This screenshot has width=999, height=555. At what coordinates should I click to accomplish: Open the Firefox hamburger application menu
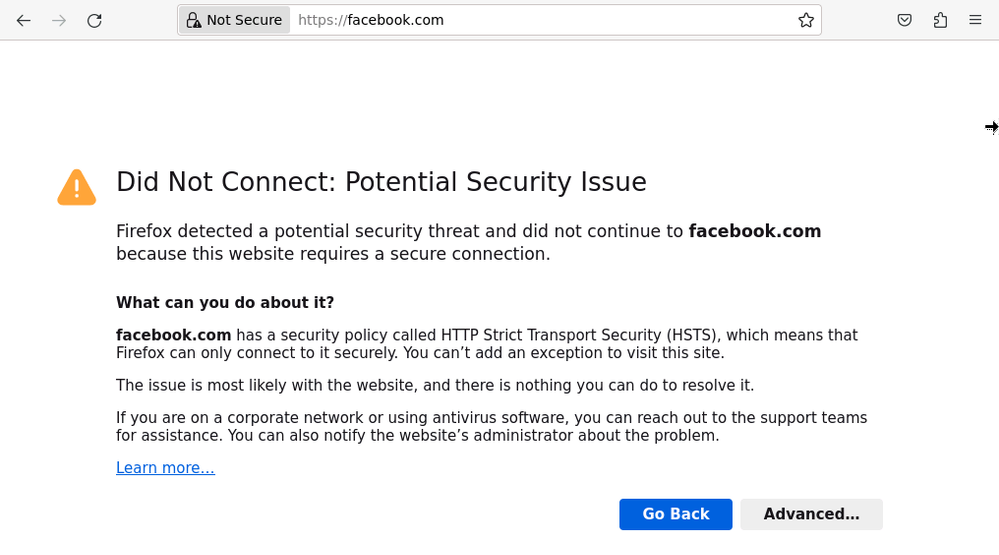tap(975, 20)
